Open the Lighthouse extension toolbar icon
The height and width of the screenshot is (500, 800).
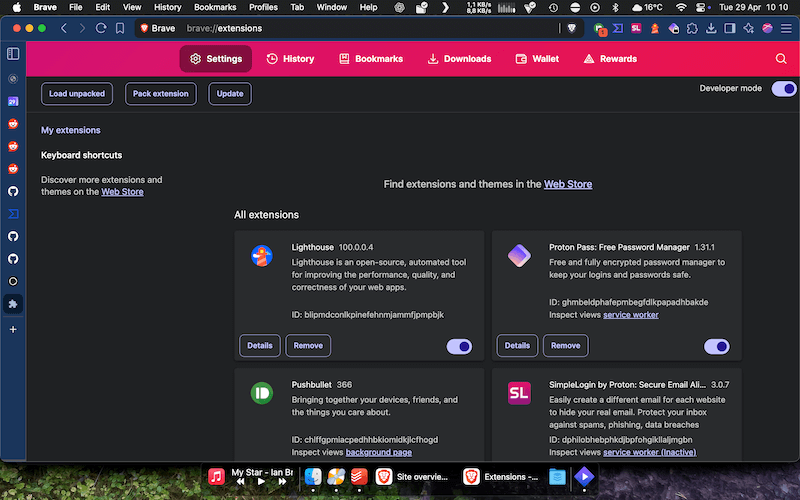click(x=655, y=29)
